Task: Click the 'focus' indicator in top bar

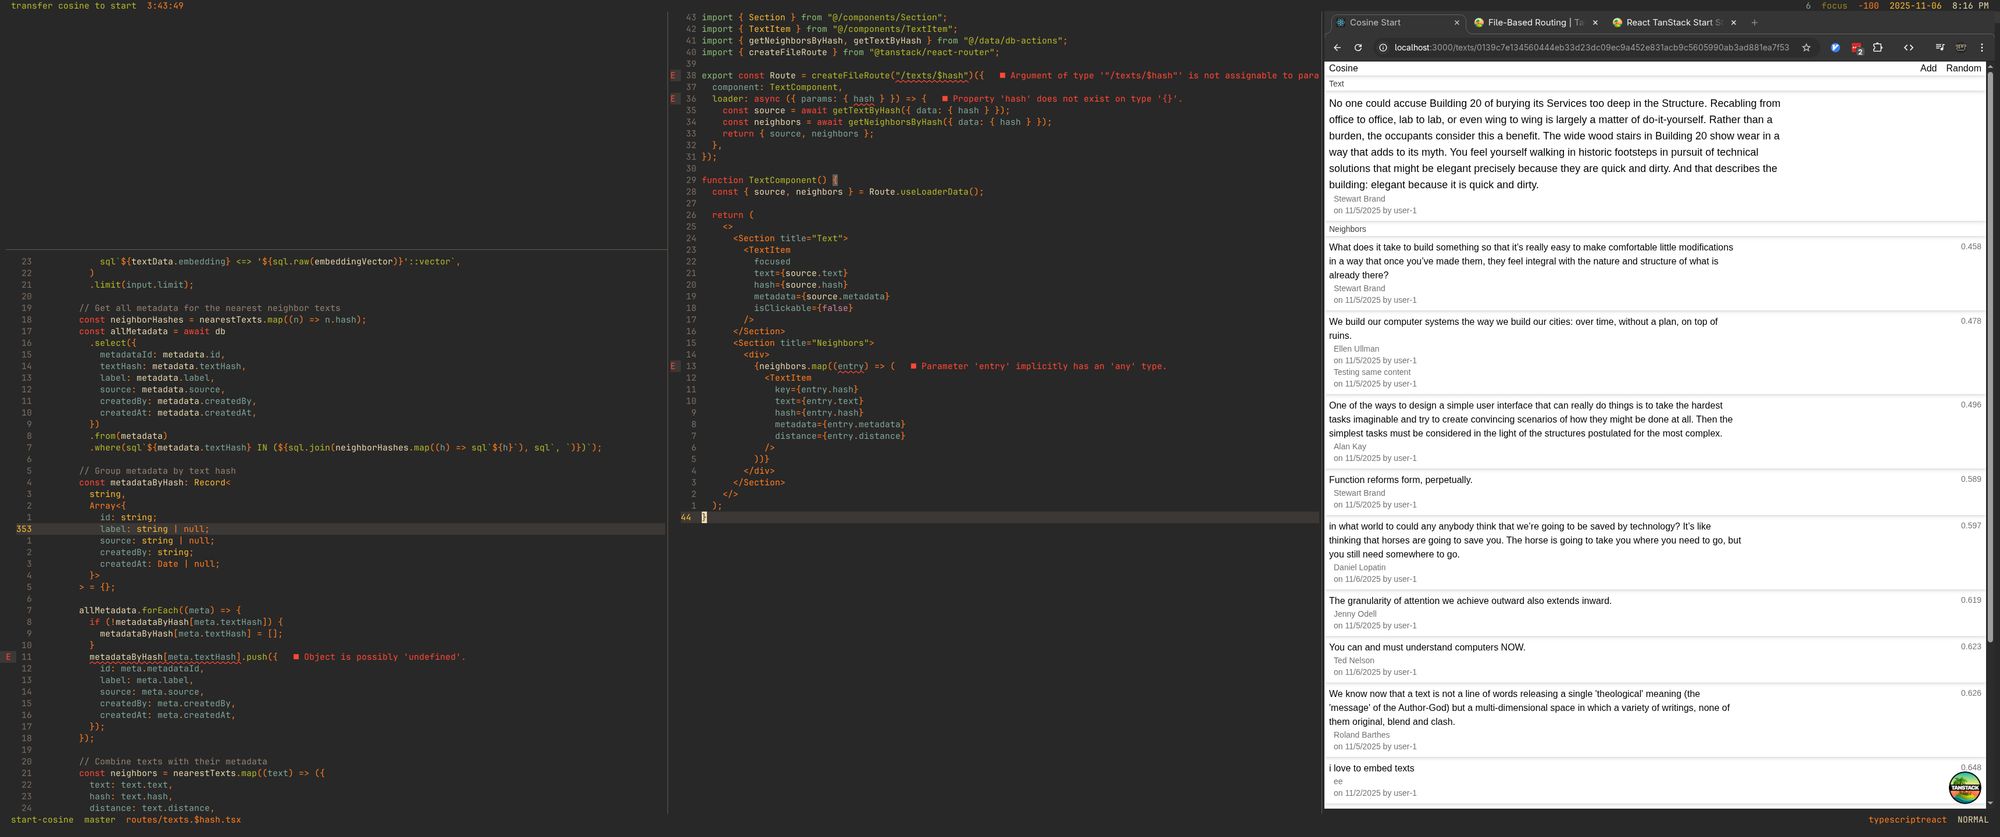Action: pos(1834,6)
